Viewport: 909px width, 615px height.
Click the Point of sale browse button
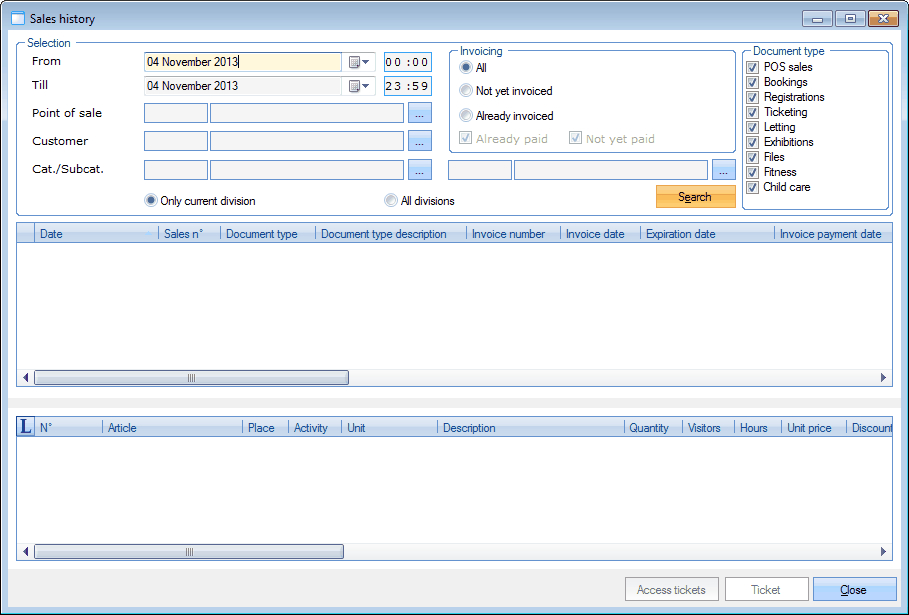[420, 113]
